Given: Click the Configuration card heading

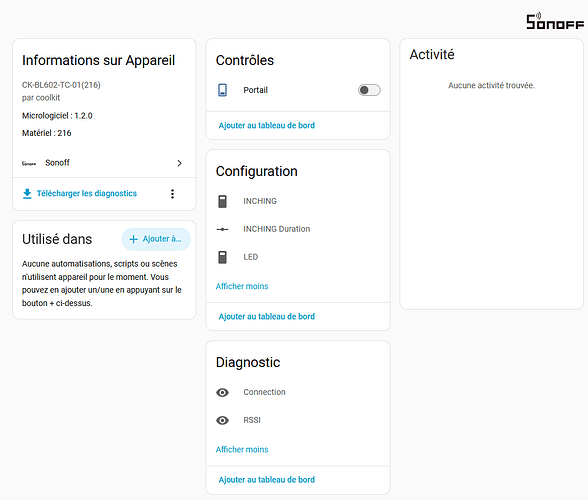Looking at the screenshot, I should (256, 171).
